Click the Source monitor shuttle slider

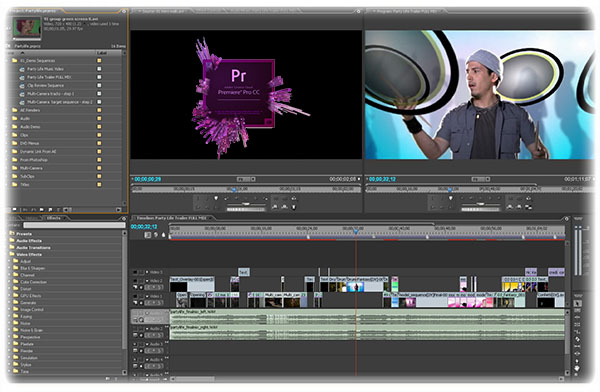[x=246, y=204]
